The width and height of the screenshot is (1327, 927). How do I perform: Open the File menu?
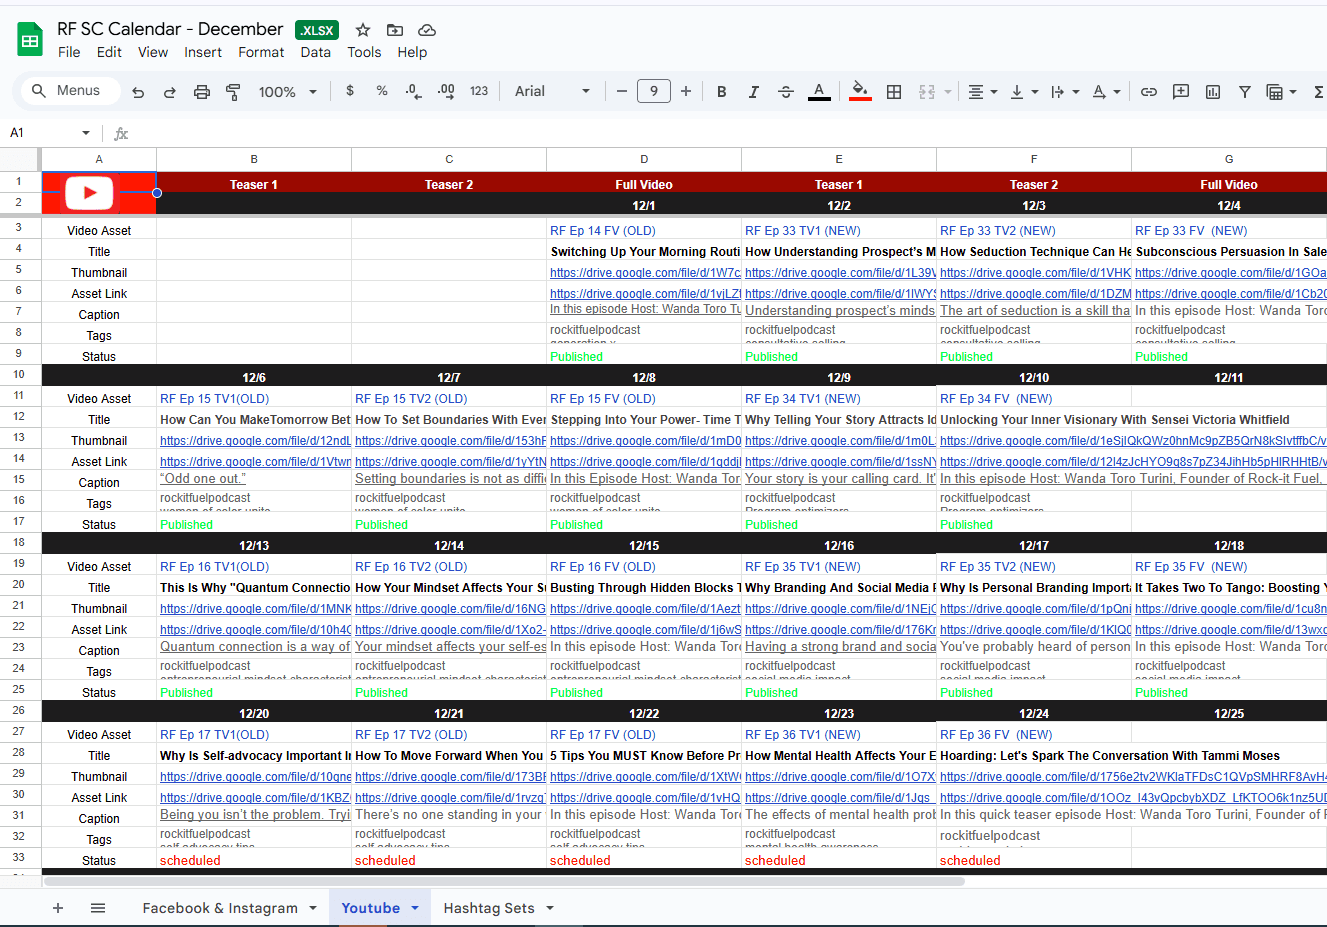click(69, 52)
